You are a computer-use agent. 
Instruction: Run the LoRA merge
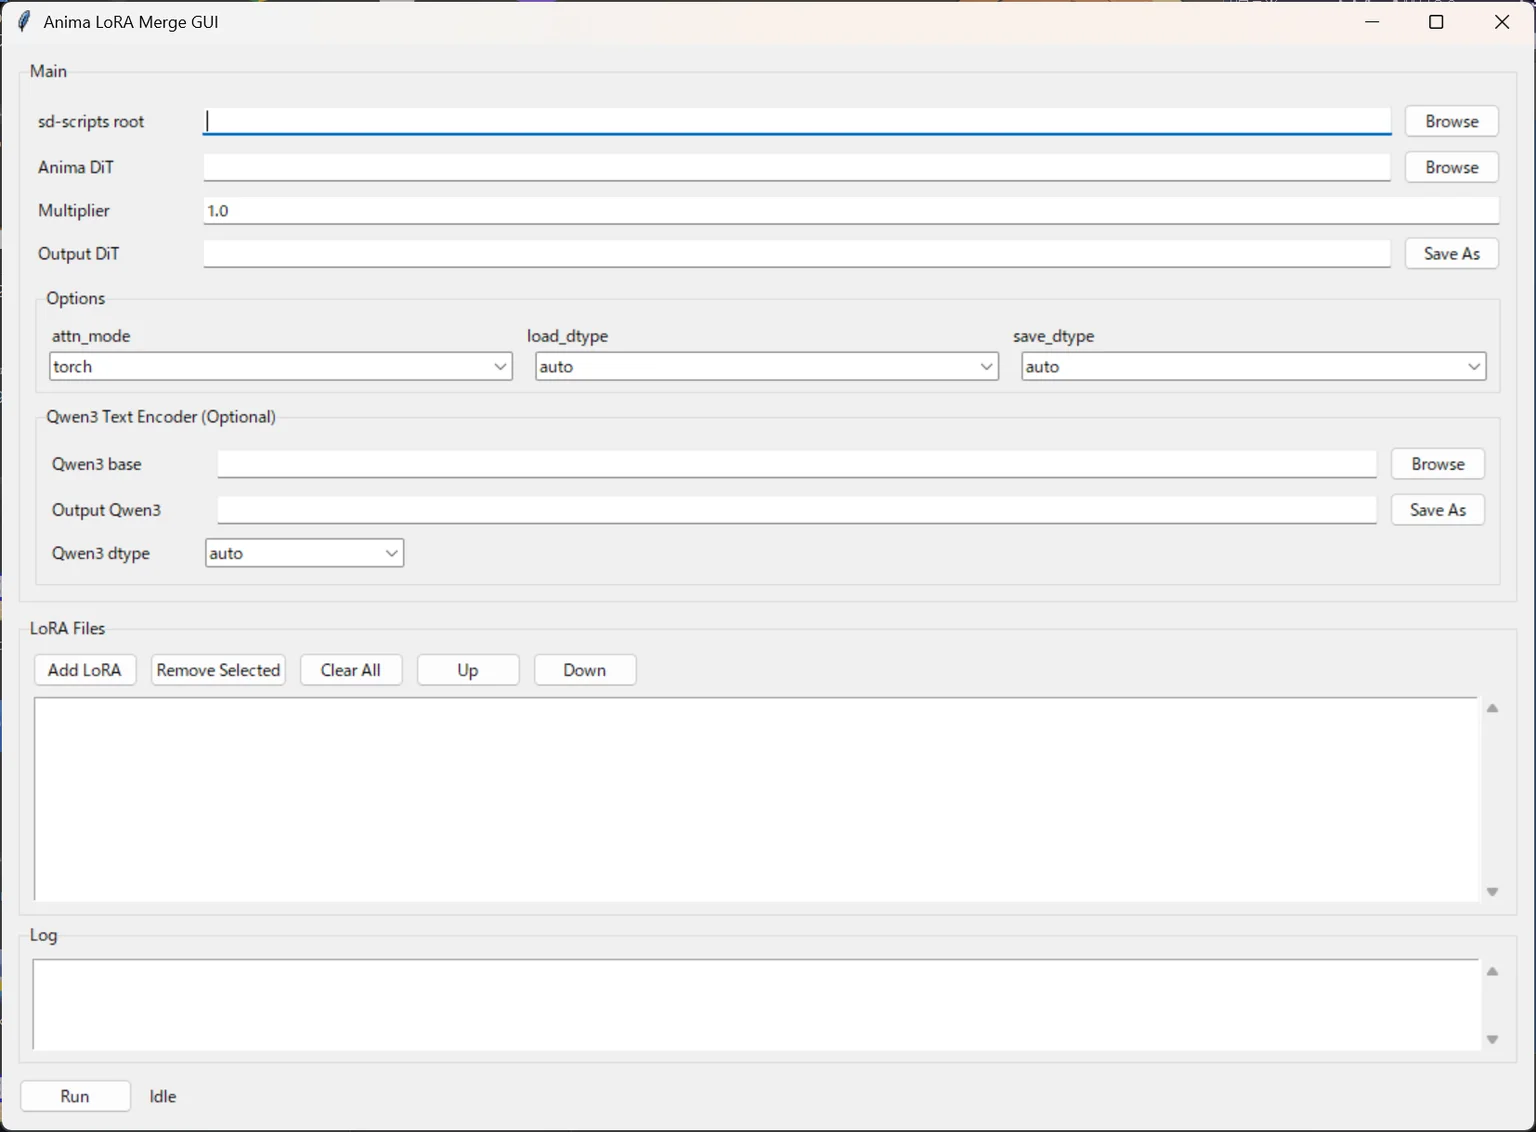pos(75,1096)
